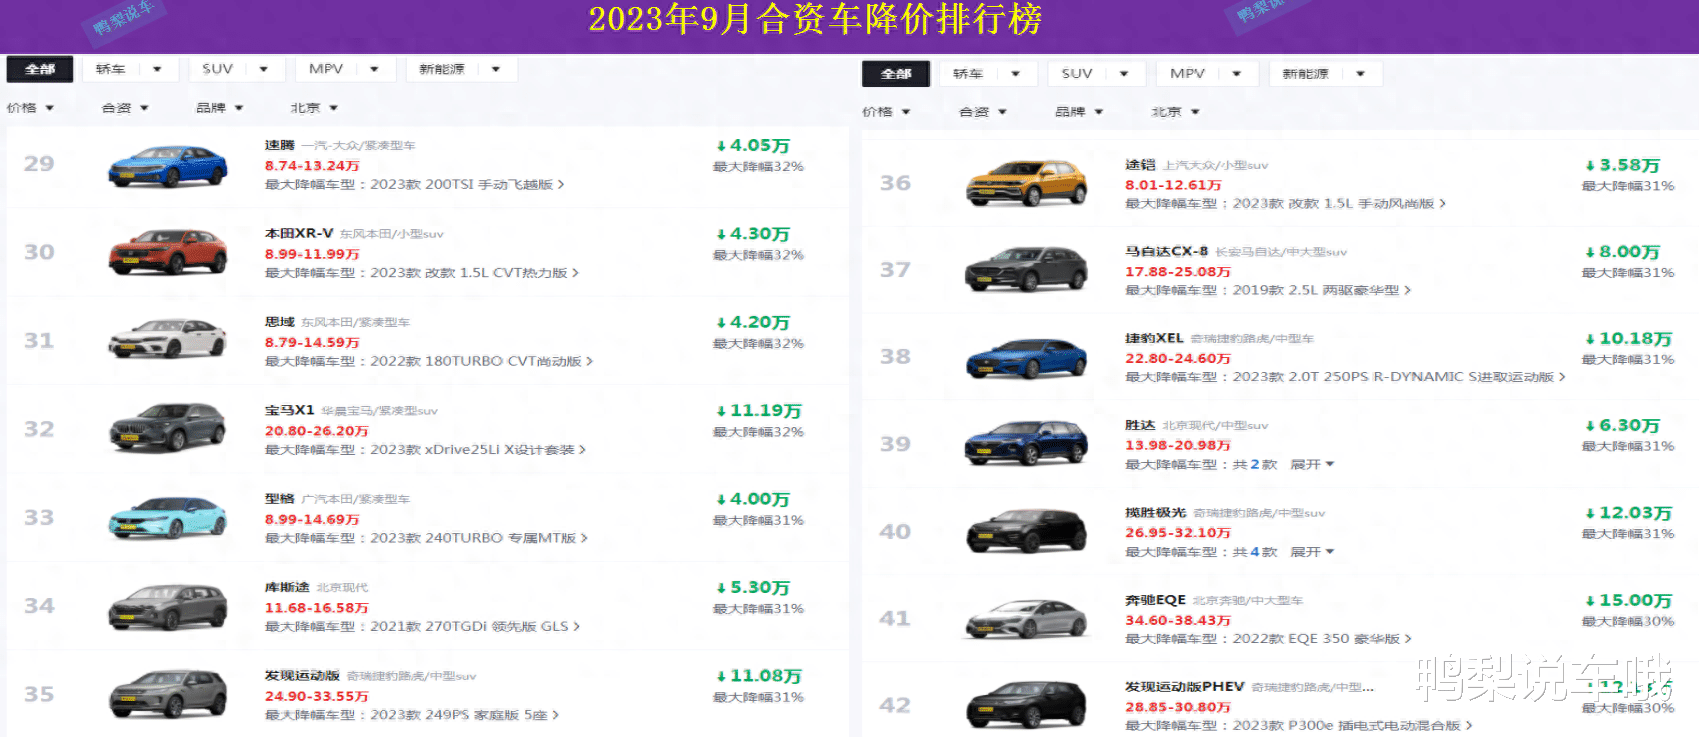
Task: Open 2022款 EQE 350 豪华版 trim link
Action: (x=1322, y=639)
